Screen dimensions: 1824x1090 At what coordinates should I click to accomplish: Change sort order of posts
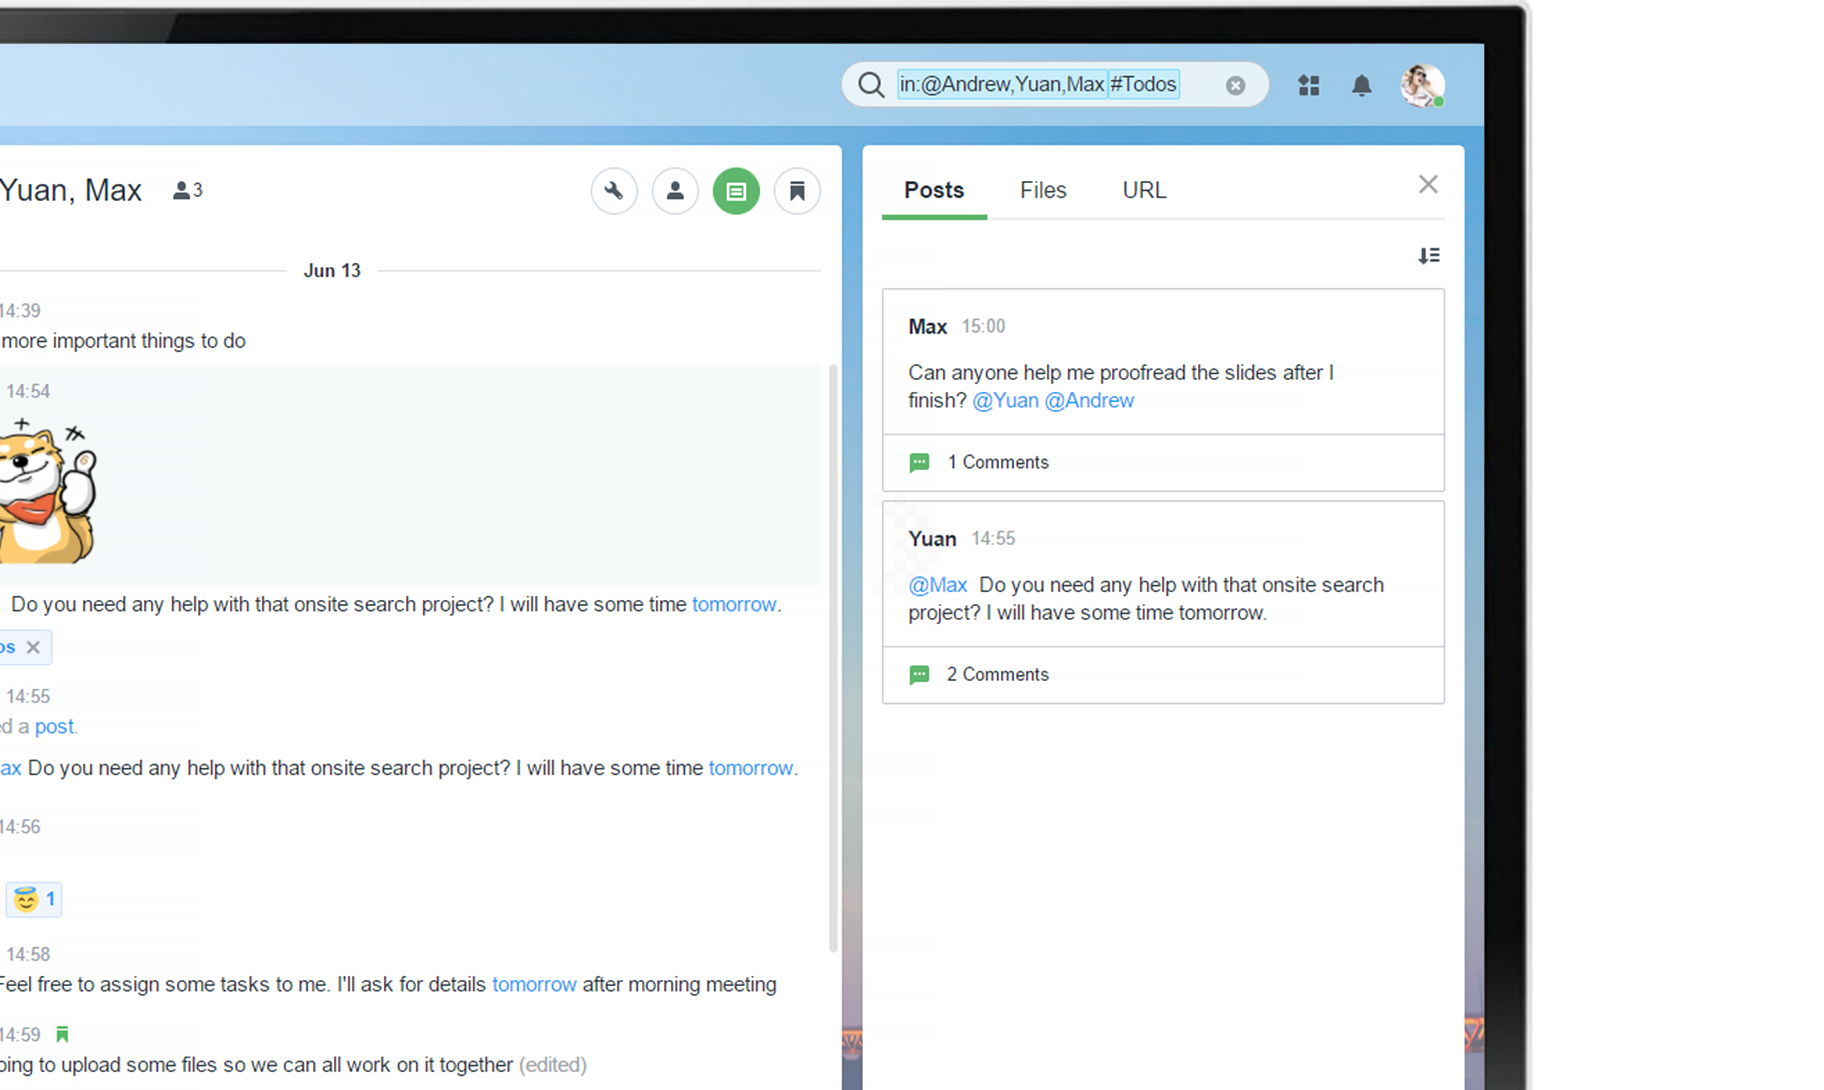tap(1428, 256)
